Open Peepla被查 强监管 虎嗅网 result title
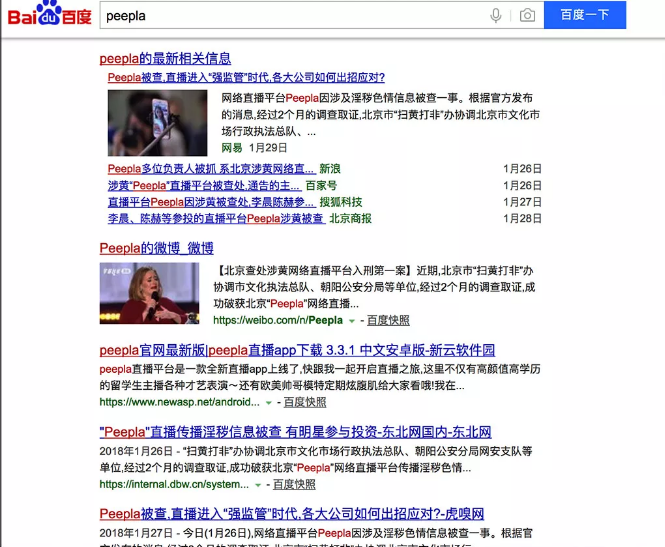Viewport: 665px width, 547px height. coord(292,514)
